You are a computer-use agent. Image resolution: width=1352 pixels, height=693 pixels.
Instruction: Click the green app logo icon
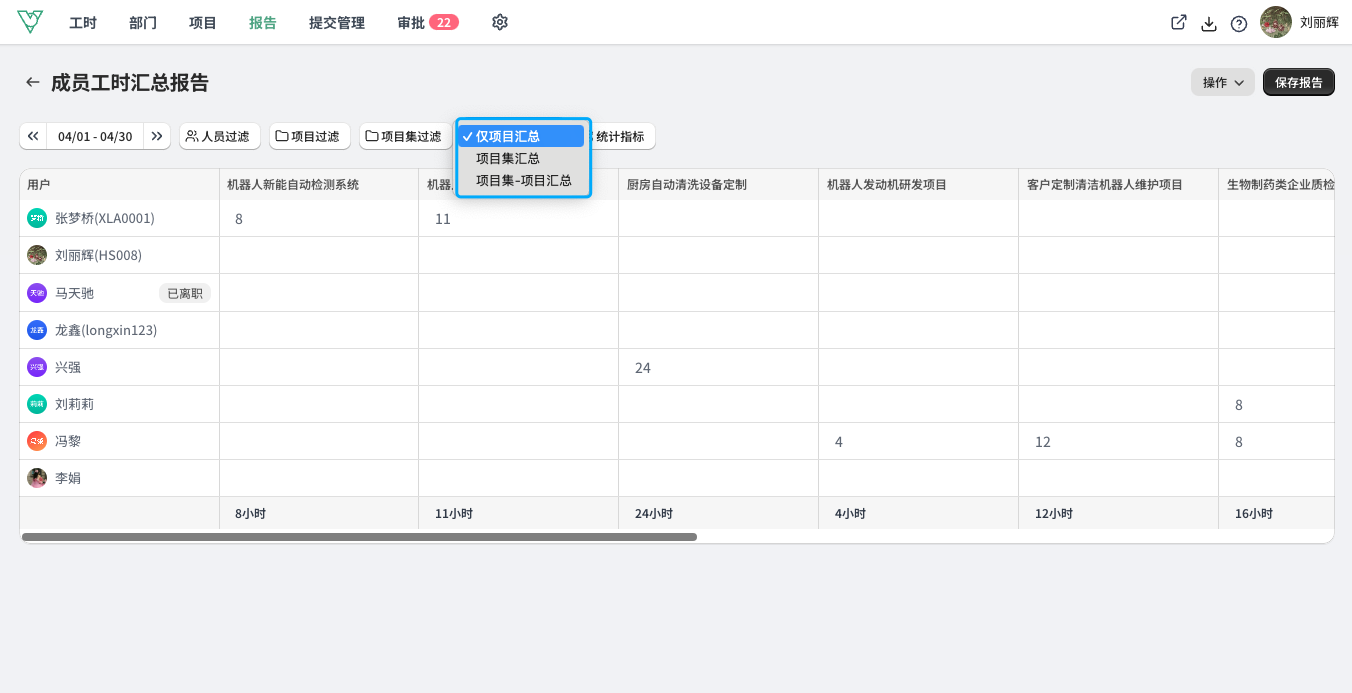pos(30,22)
